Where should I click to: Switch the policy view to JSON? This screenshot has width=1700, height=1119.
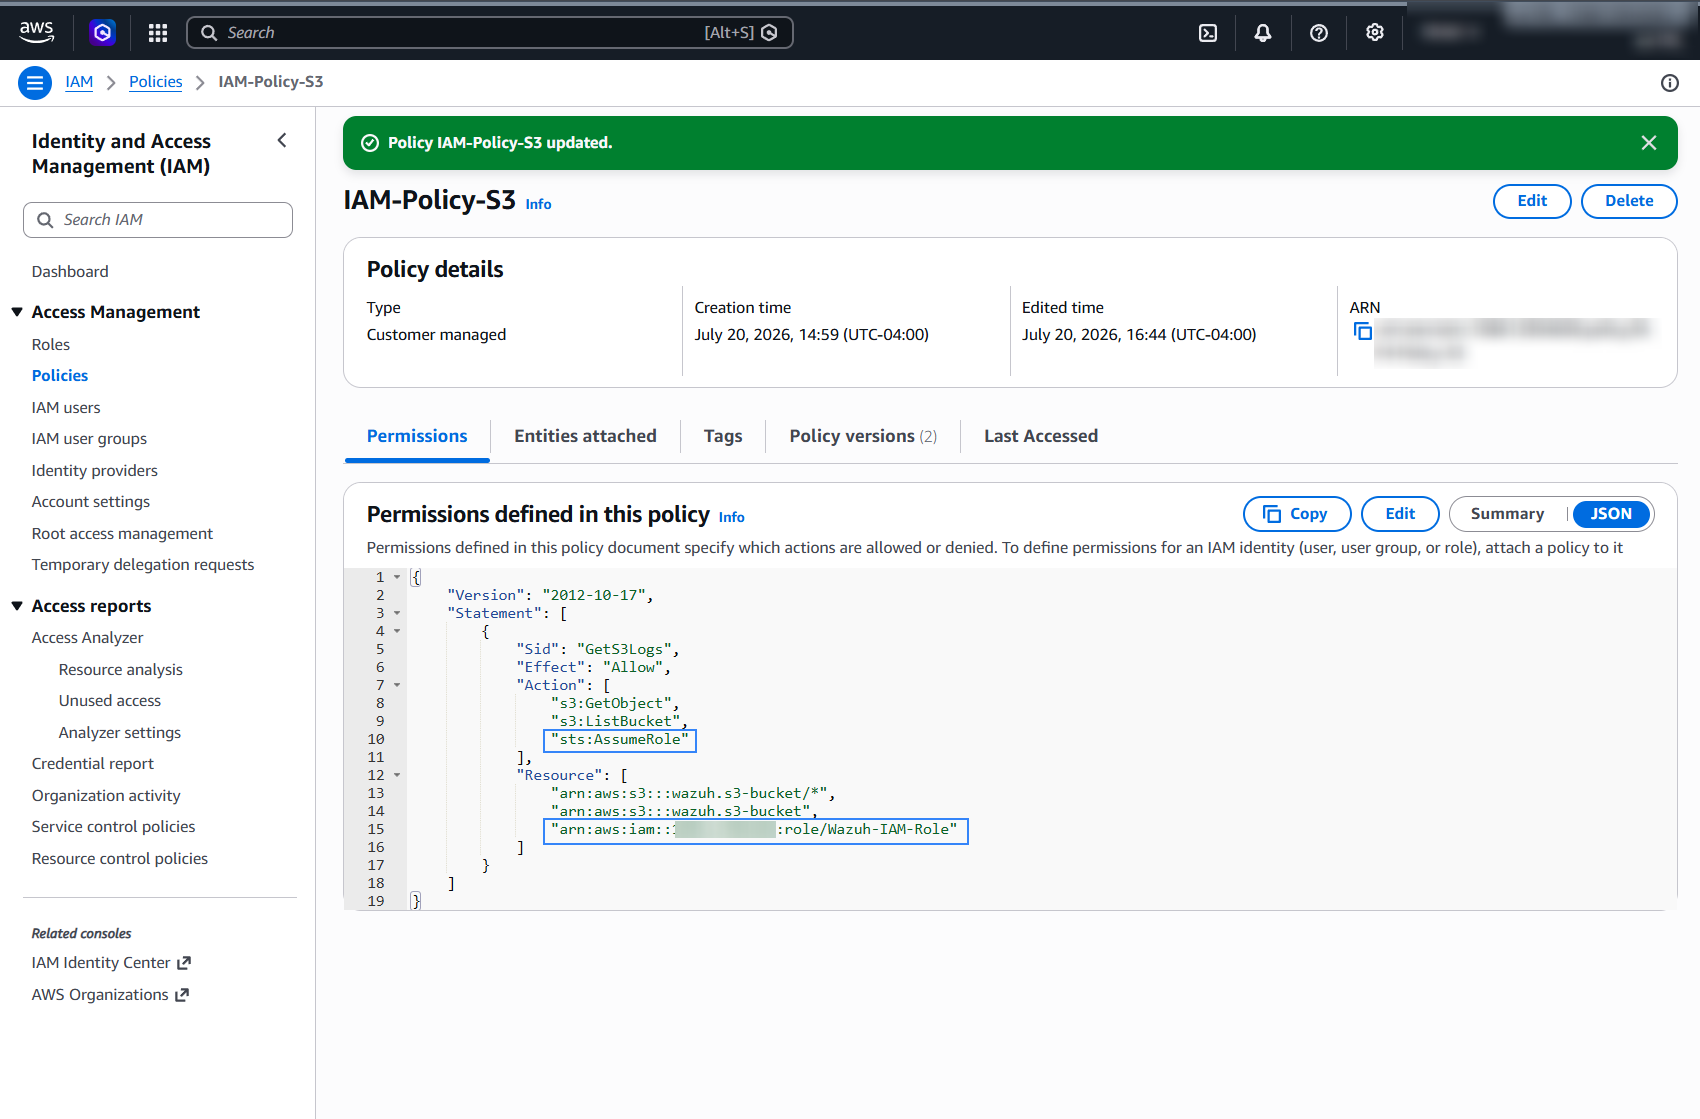[x=1611, y=514]
